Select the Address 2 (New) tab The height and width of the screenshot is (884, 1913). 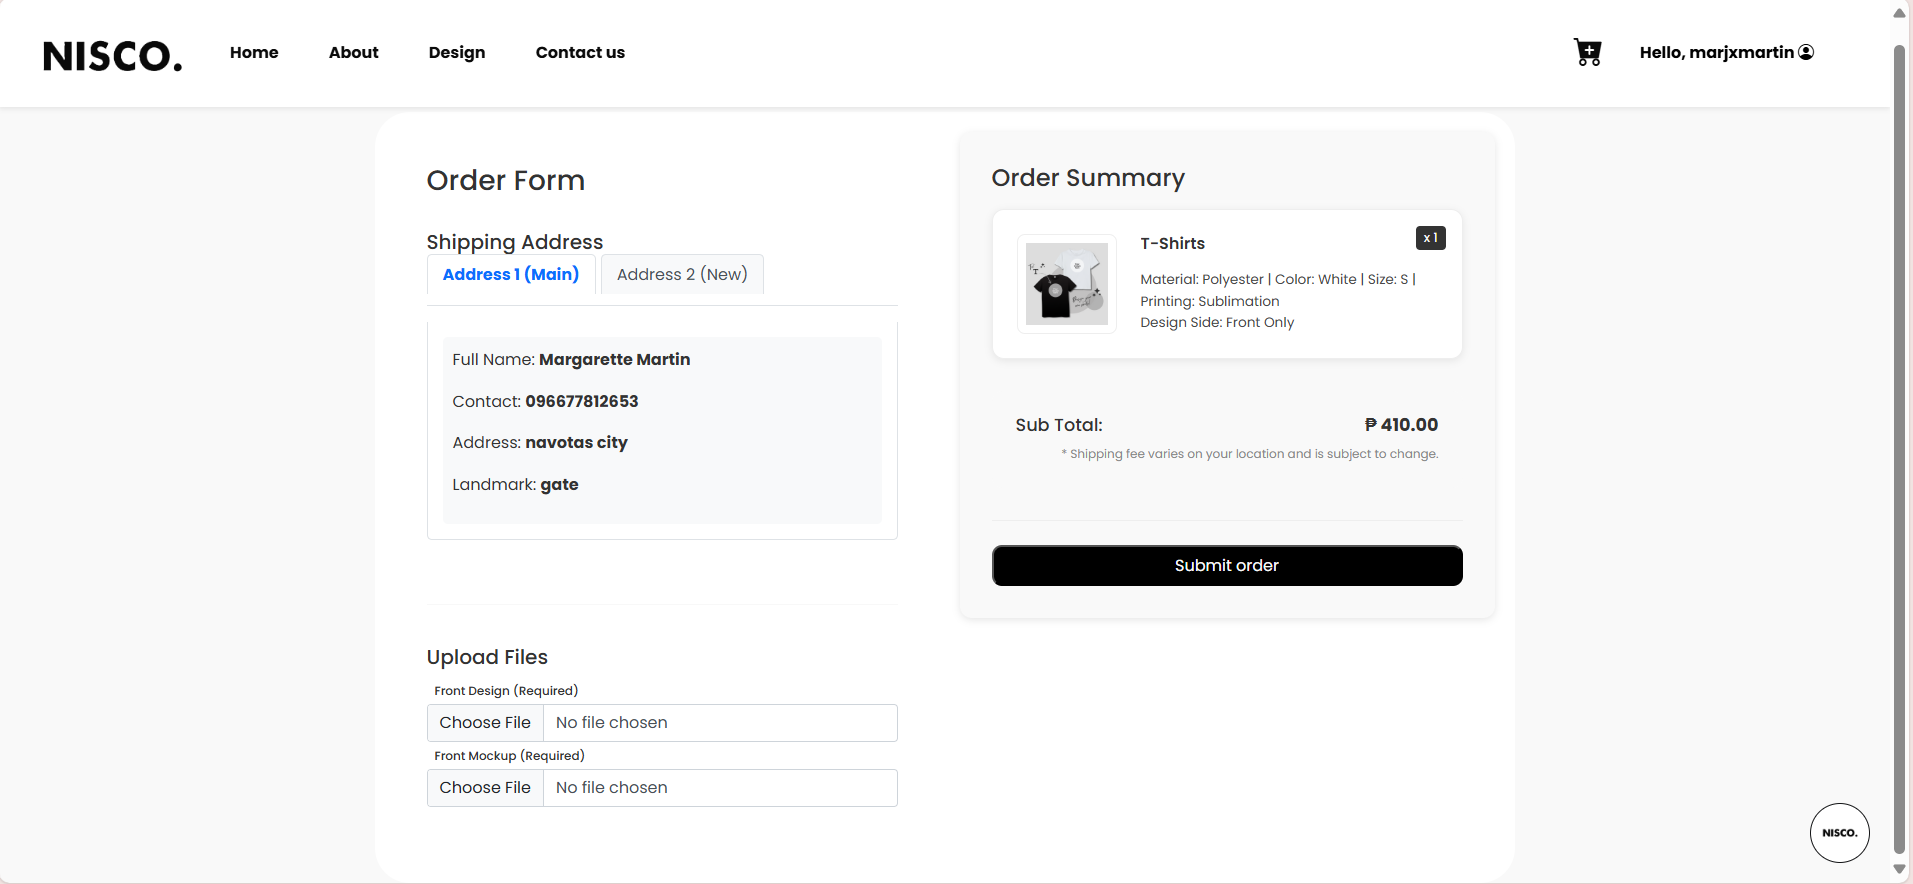(x=682, y=274)
